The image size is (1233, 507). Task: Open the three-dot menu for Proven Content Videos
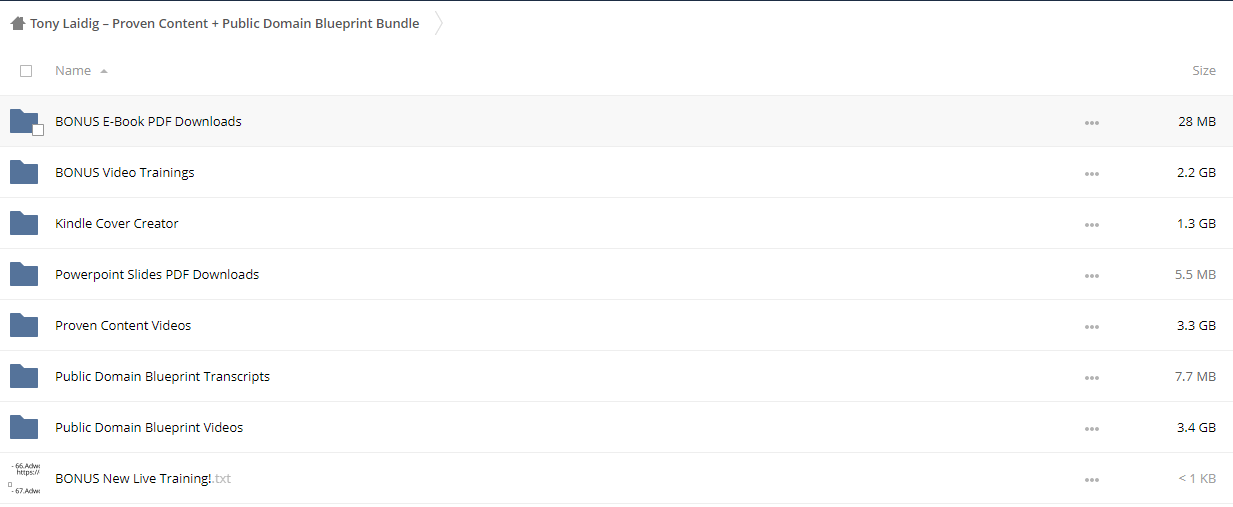point(1091,326)
